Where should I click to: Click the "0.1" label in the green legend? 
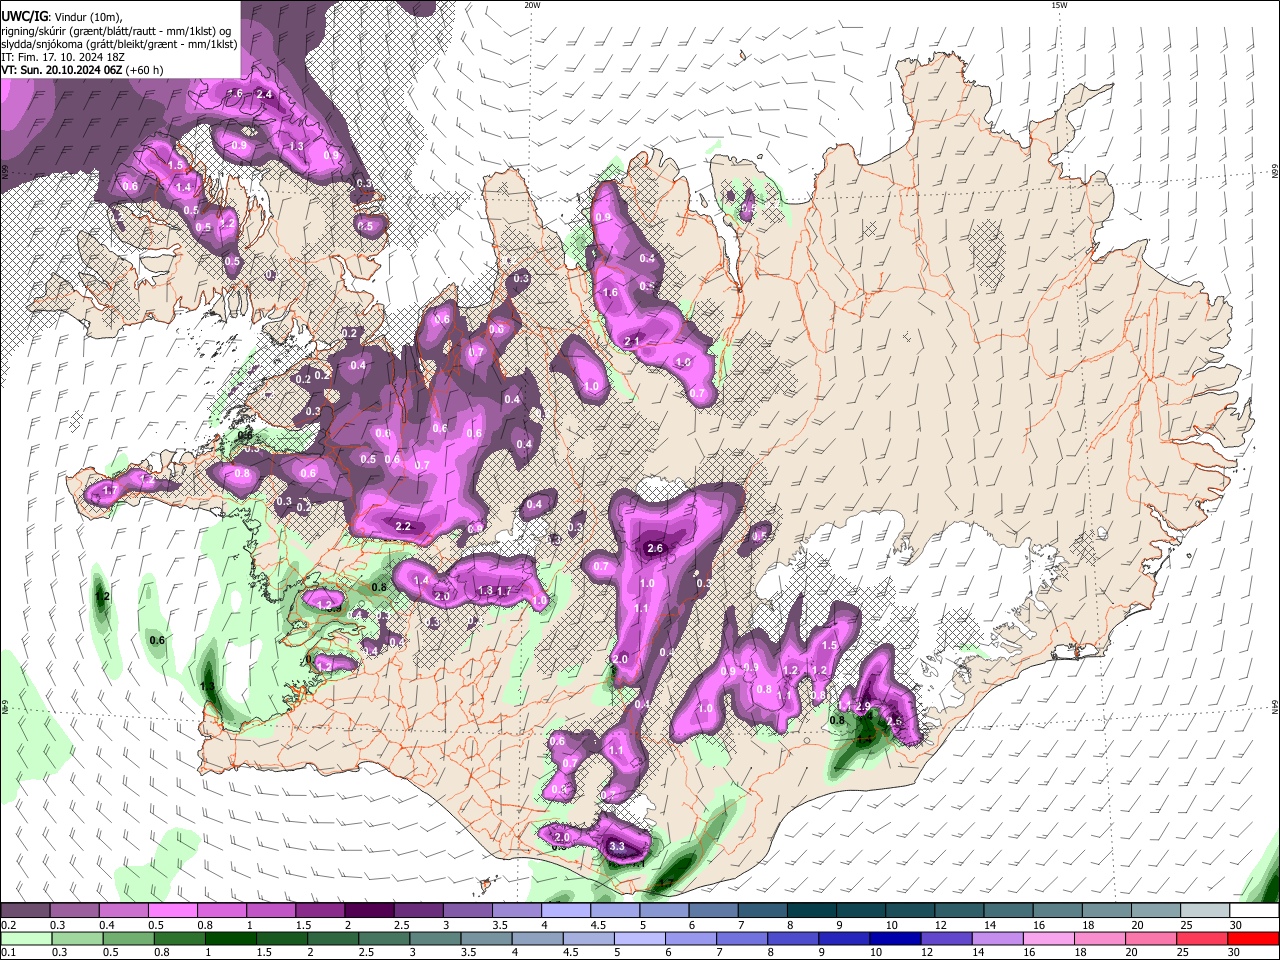tap(8, 952)
